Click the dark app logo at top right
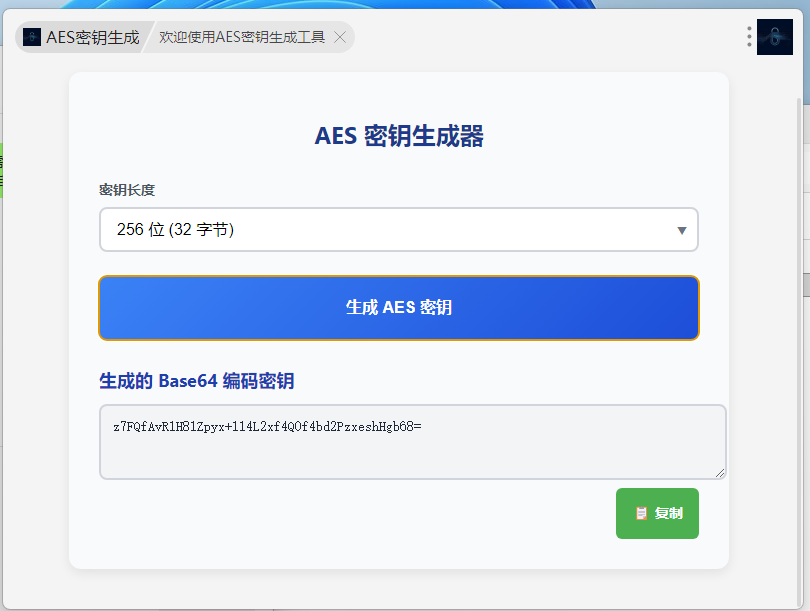This screenshot has height=611, width=810. [774, 37]
